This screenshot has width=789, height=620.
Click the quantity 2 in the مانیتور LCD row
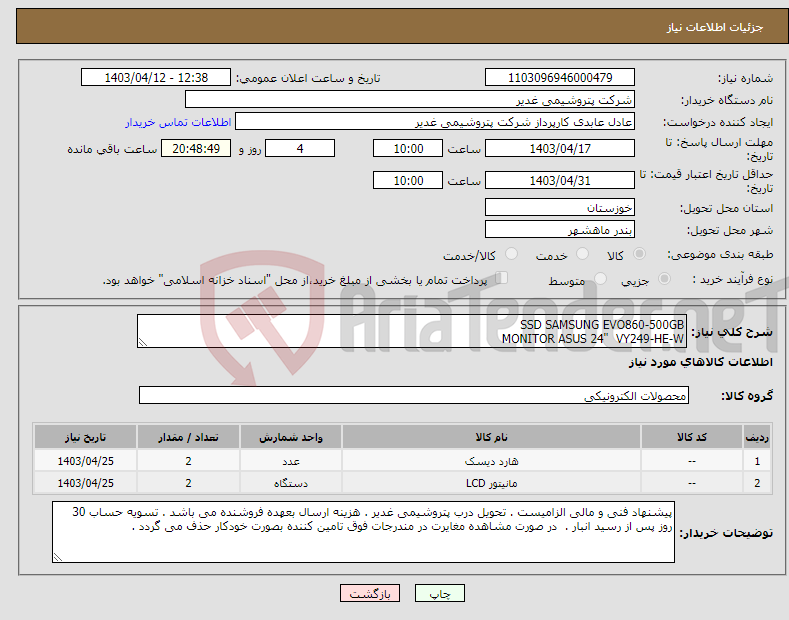[188, 483]
